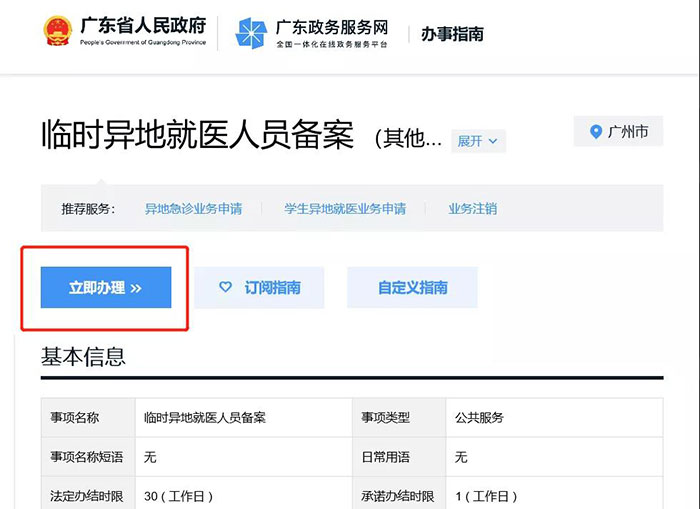Screen dimensions: 700x509
Task: Click the 基本信息 section heading
Action: click(x=83, y=356)
